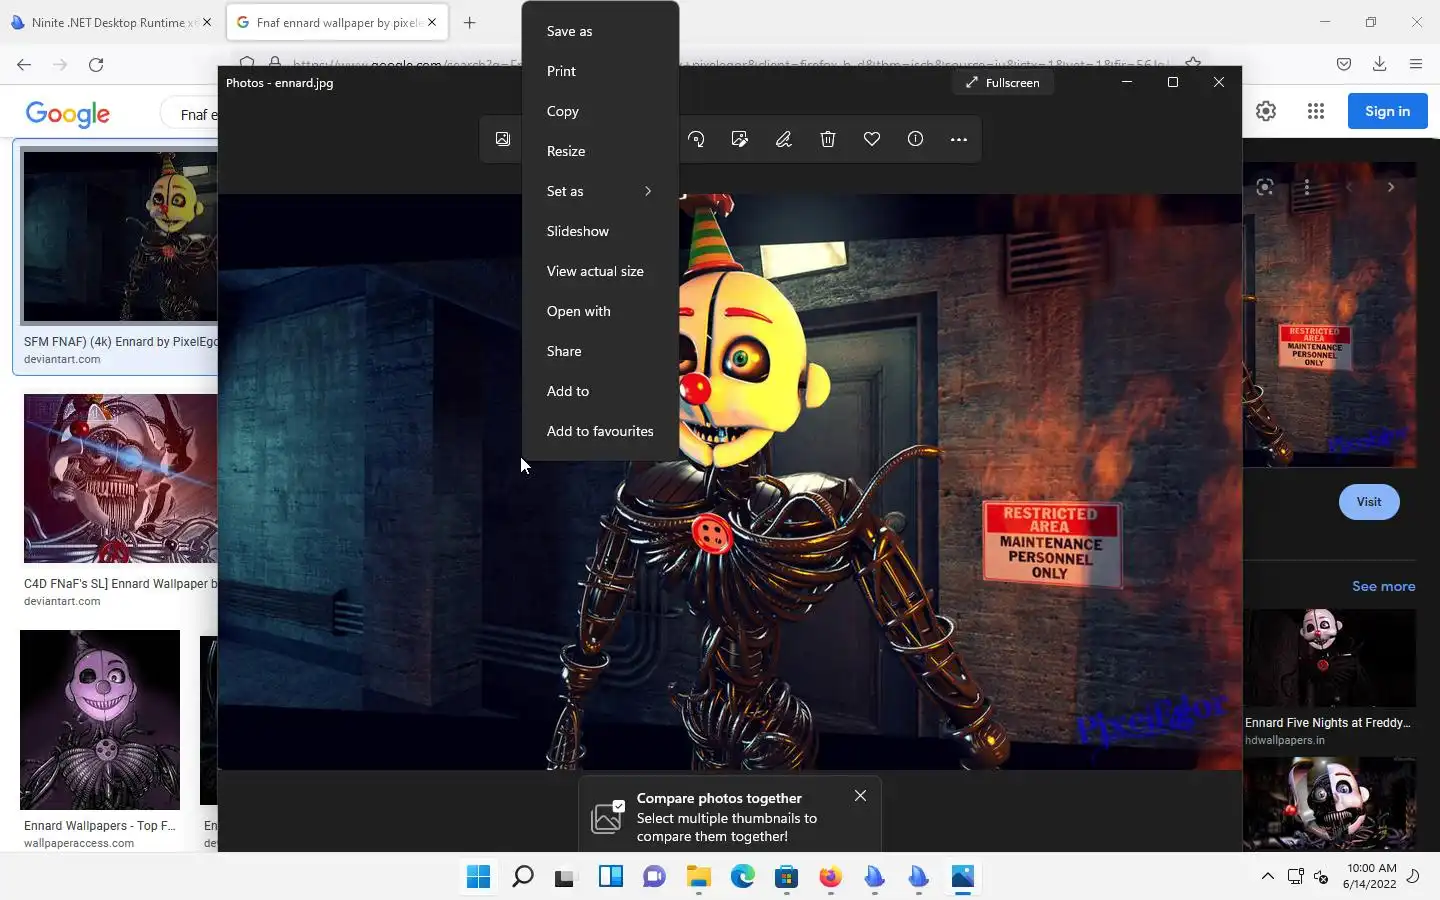Image resolution: width=1440 pixels, height=900 pixels.
Task: Open the purple Ennard wallpaper thumbnail
Action: pos(100,719)
